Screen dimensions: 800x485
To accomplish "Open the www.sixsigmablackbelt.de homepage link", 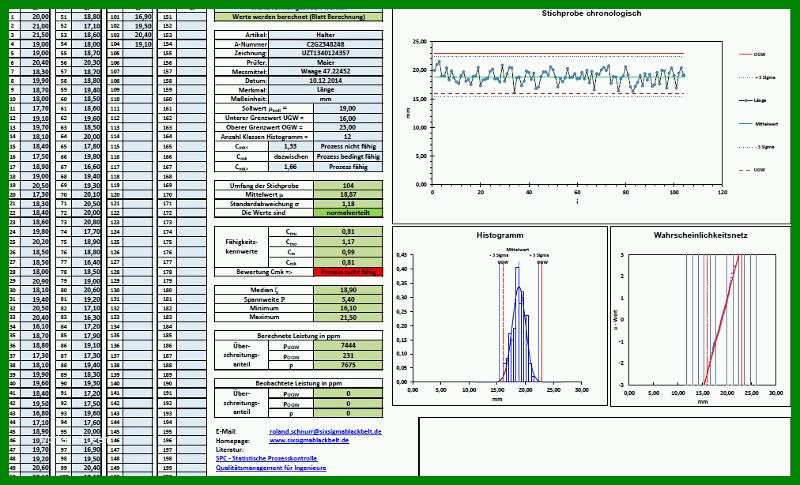I will point(309,440).
